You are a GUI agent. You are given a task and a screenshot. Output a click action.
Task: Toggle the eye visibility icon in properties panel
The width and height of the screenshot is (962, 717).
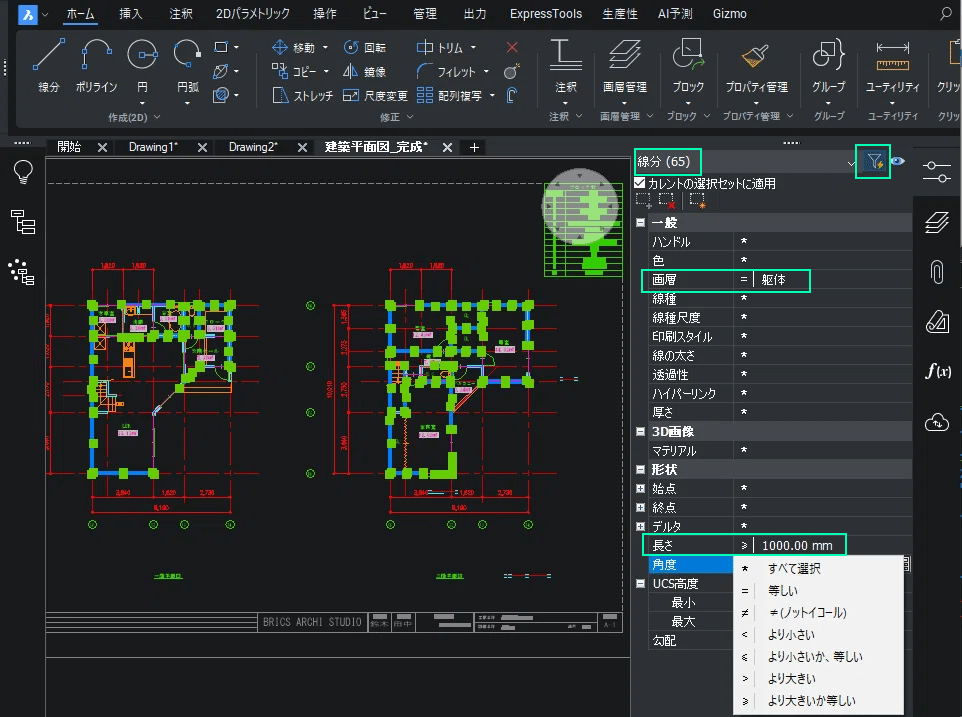[x=898, y=162]
